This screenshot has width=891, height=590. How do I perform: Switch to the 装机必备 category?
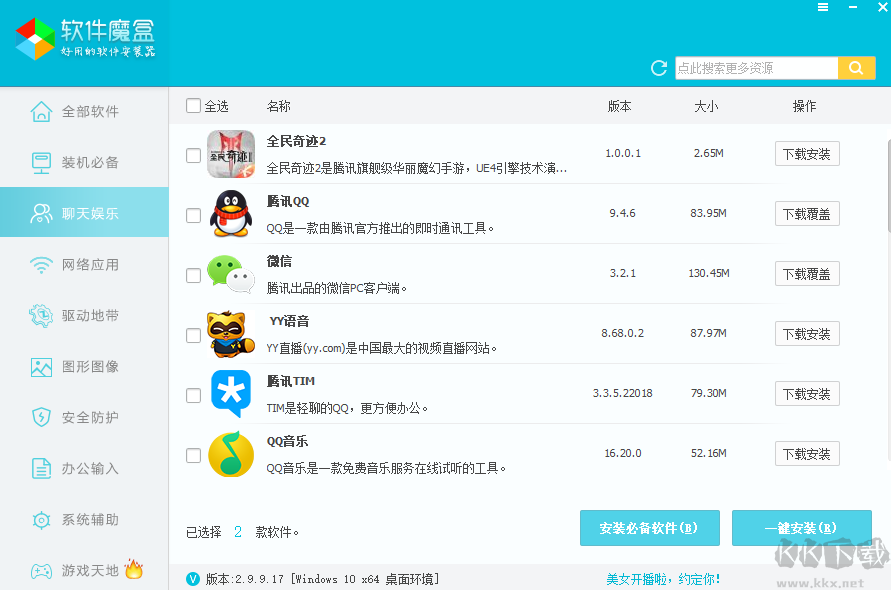(x=84, y=163)
